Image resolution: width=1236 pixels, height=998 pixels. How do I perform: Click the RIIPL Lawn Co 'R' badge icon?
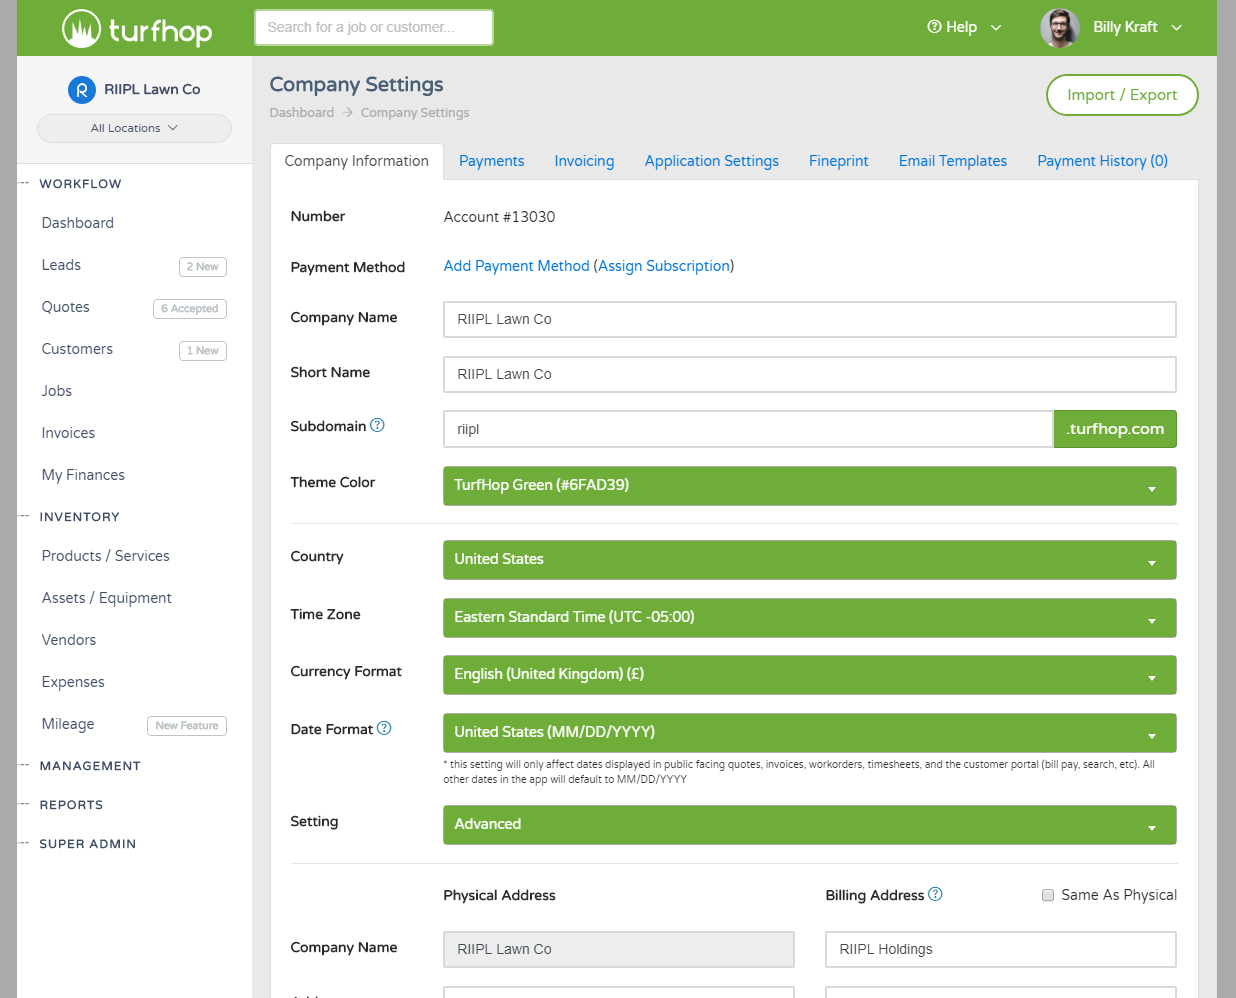coord(81,90)
